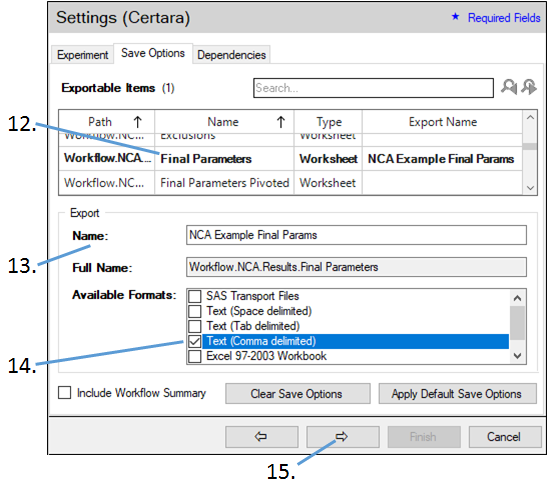This screenshot has height=488, width=548.
Task: Click exportable items list scroll-down arrow
Action: 530,188
